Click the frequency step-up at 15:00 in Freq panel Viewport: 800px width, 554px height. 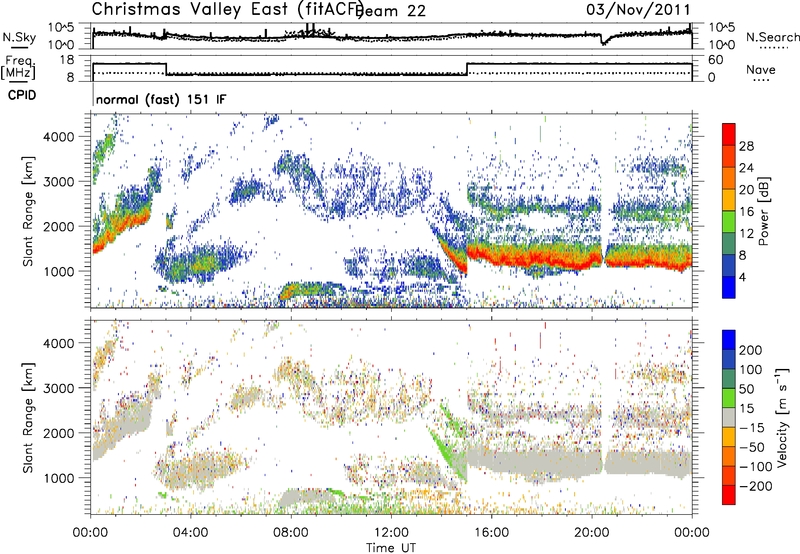(467, 69)
